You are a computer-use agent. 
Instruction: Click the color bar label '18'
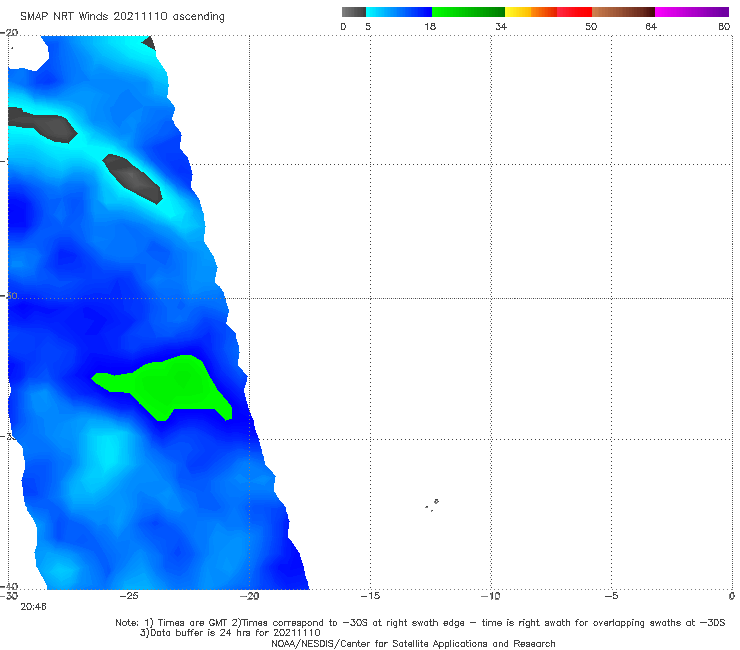[x=430, y=26]
